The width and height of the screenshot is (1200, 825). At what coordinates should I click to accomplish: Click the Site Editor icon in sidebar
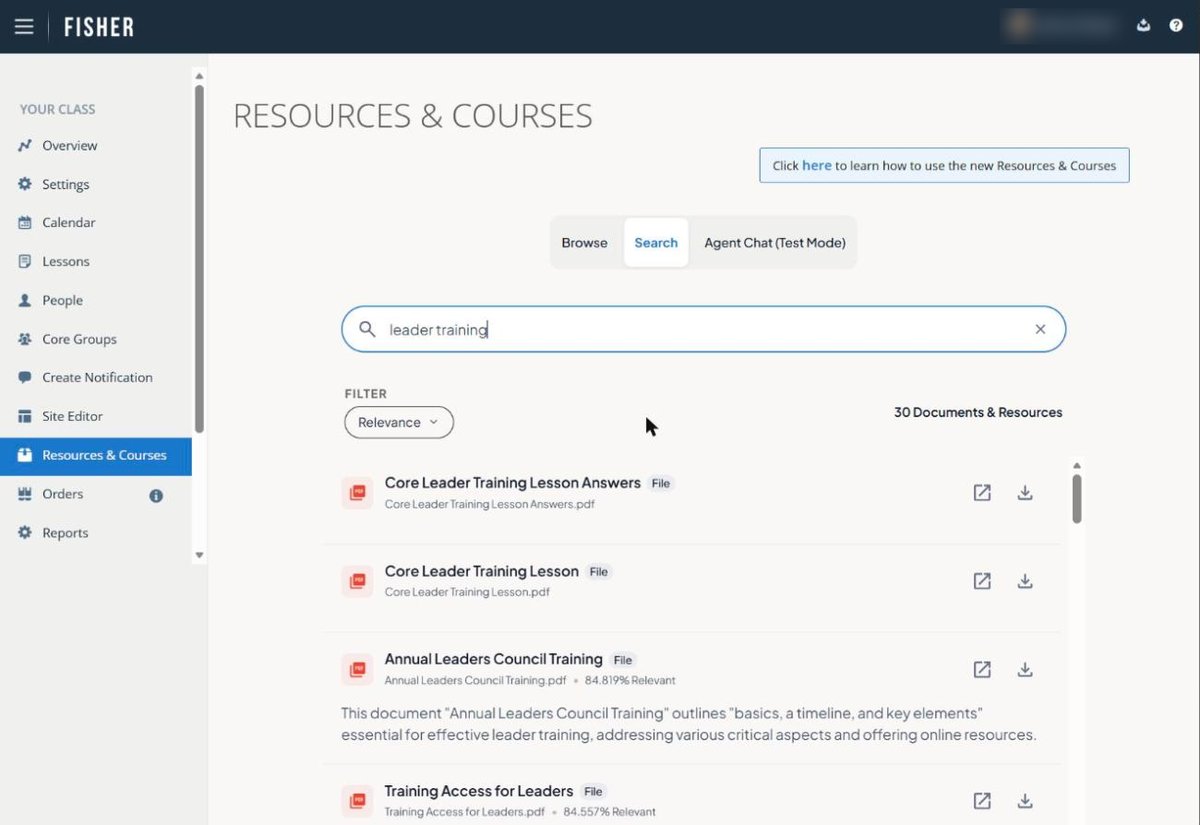click(25, 416)
